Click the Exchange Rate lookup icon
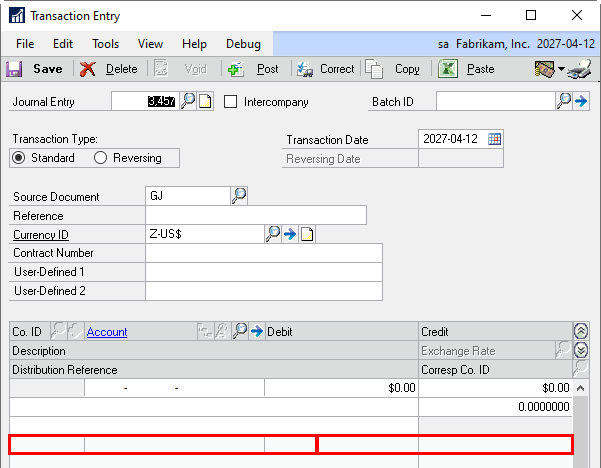 [x=563, y=350]
